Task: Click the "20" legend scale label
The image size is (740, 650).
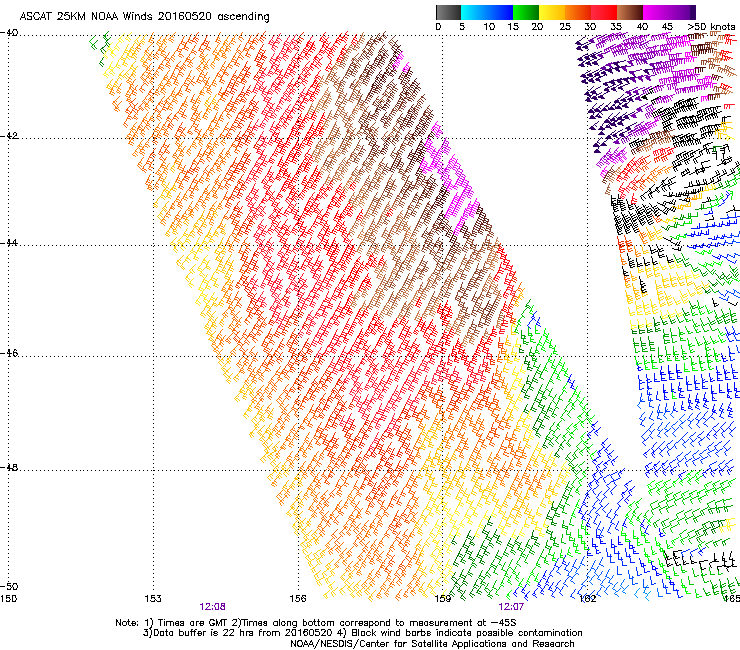Action: (x=537, y=27)
